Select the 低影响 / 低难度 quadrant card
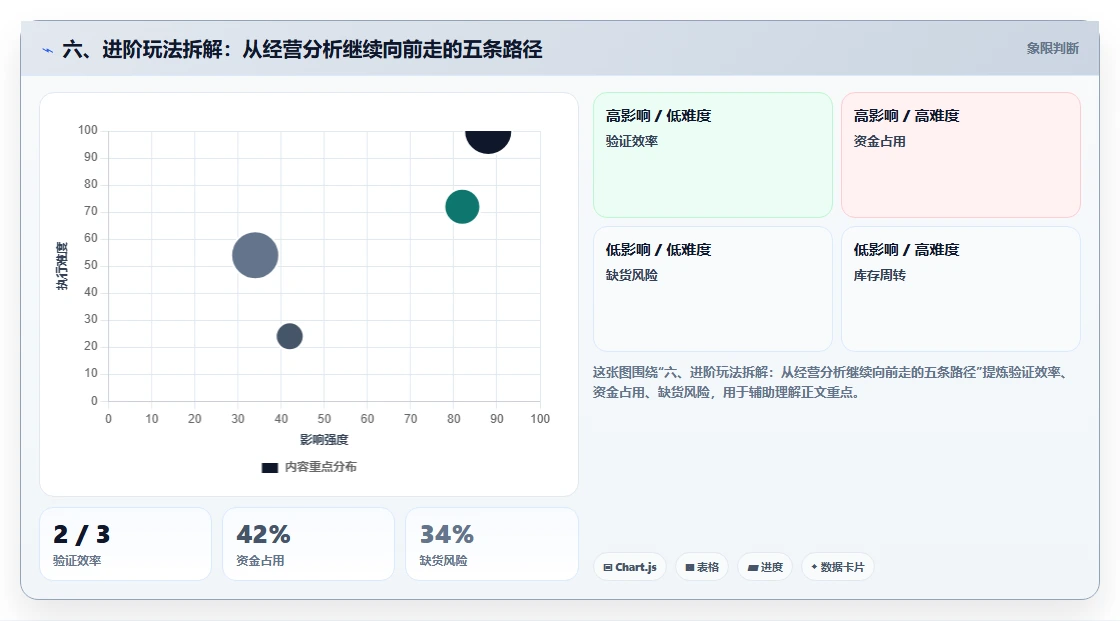1120x621 pixels. (713, 289)
